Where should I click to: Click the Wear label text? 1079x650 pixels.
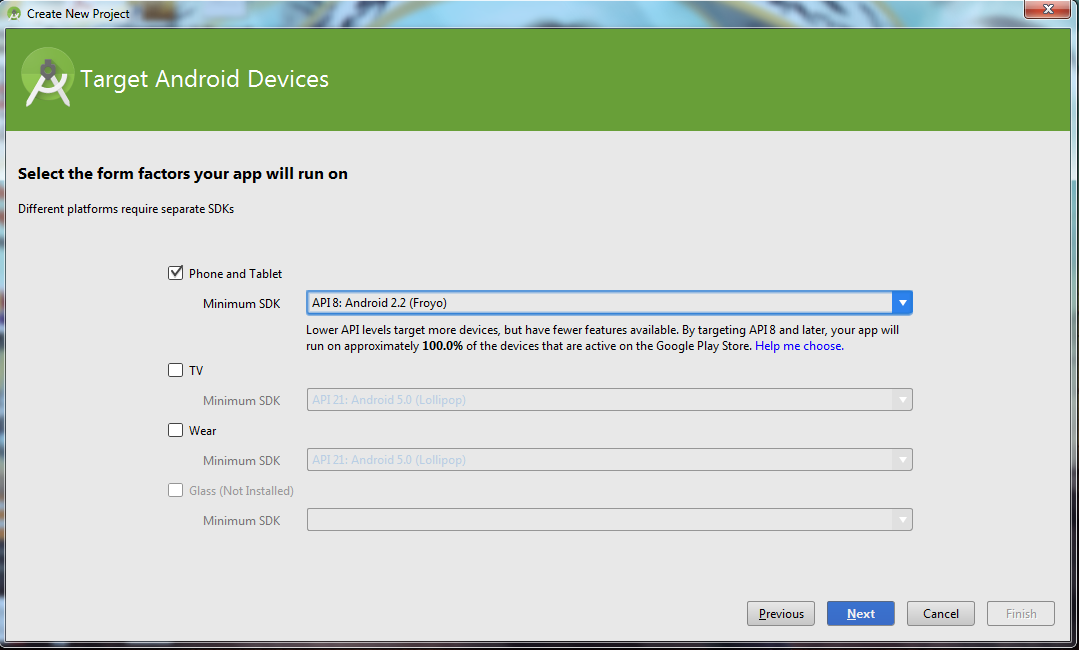[202, 431]
